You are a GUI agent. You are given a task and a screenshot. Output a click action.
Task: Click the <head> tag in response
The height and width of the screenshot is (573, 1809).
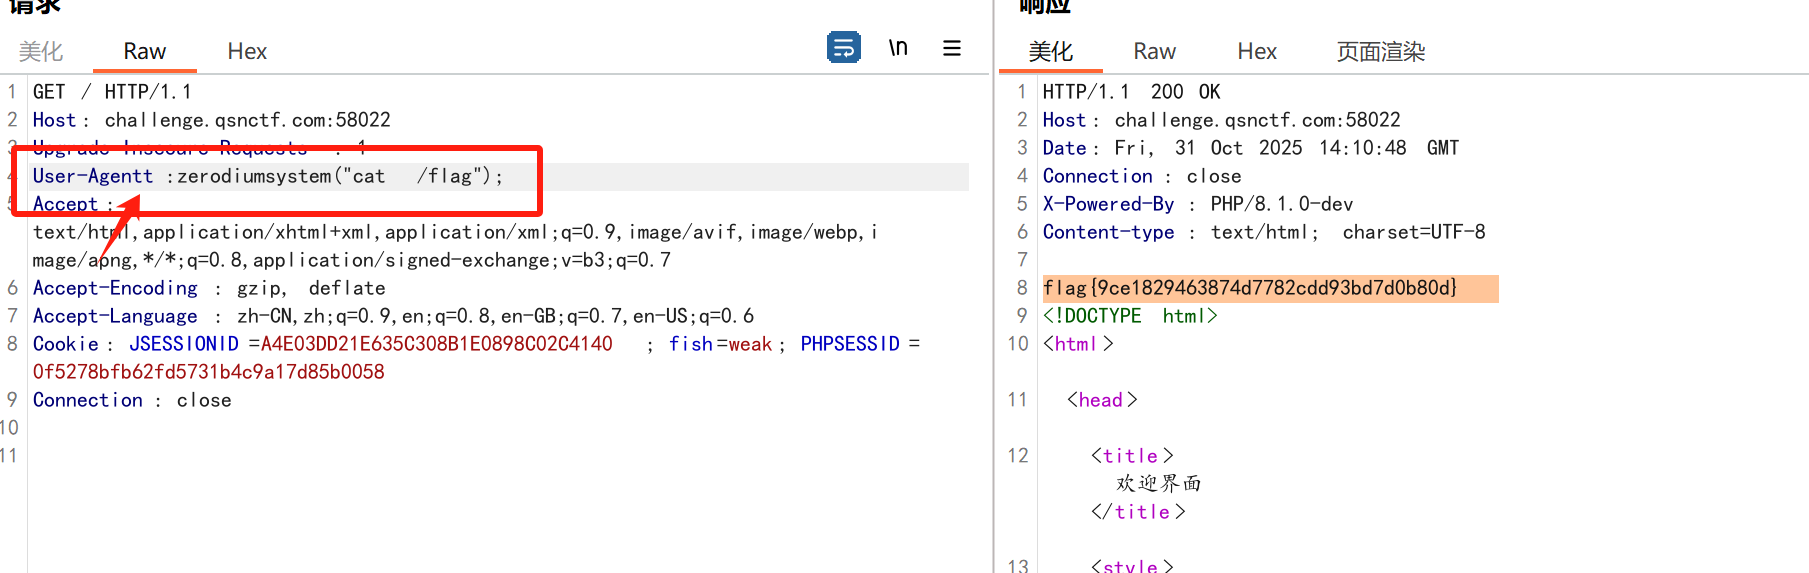[1102, 400]
